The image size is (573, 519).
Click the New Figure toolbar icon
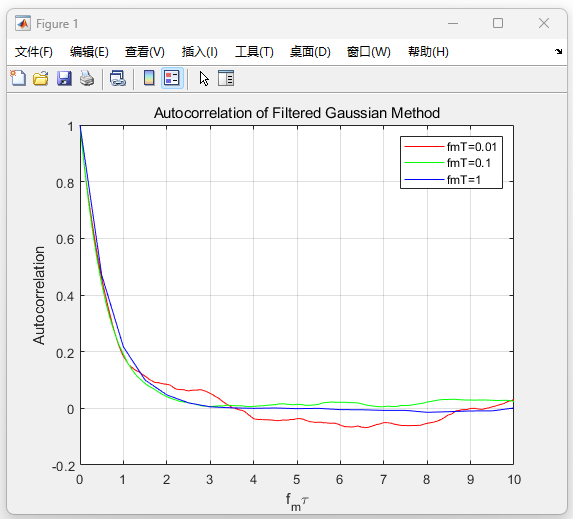[18, 78]
